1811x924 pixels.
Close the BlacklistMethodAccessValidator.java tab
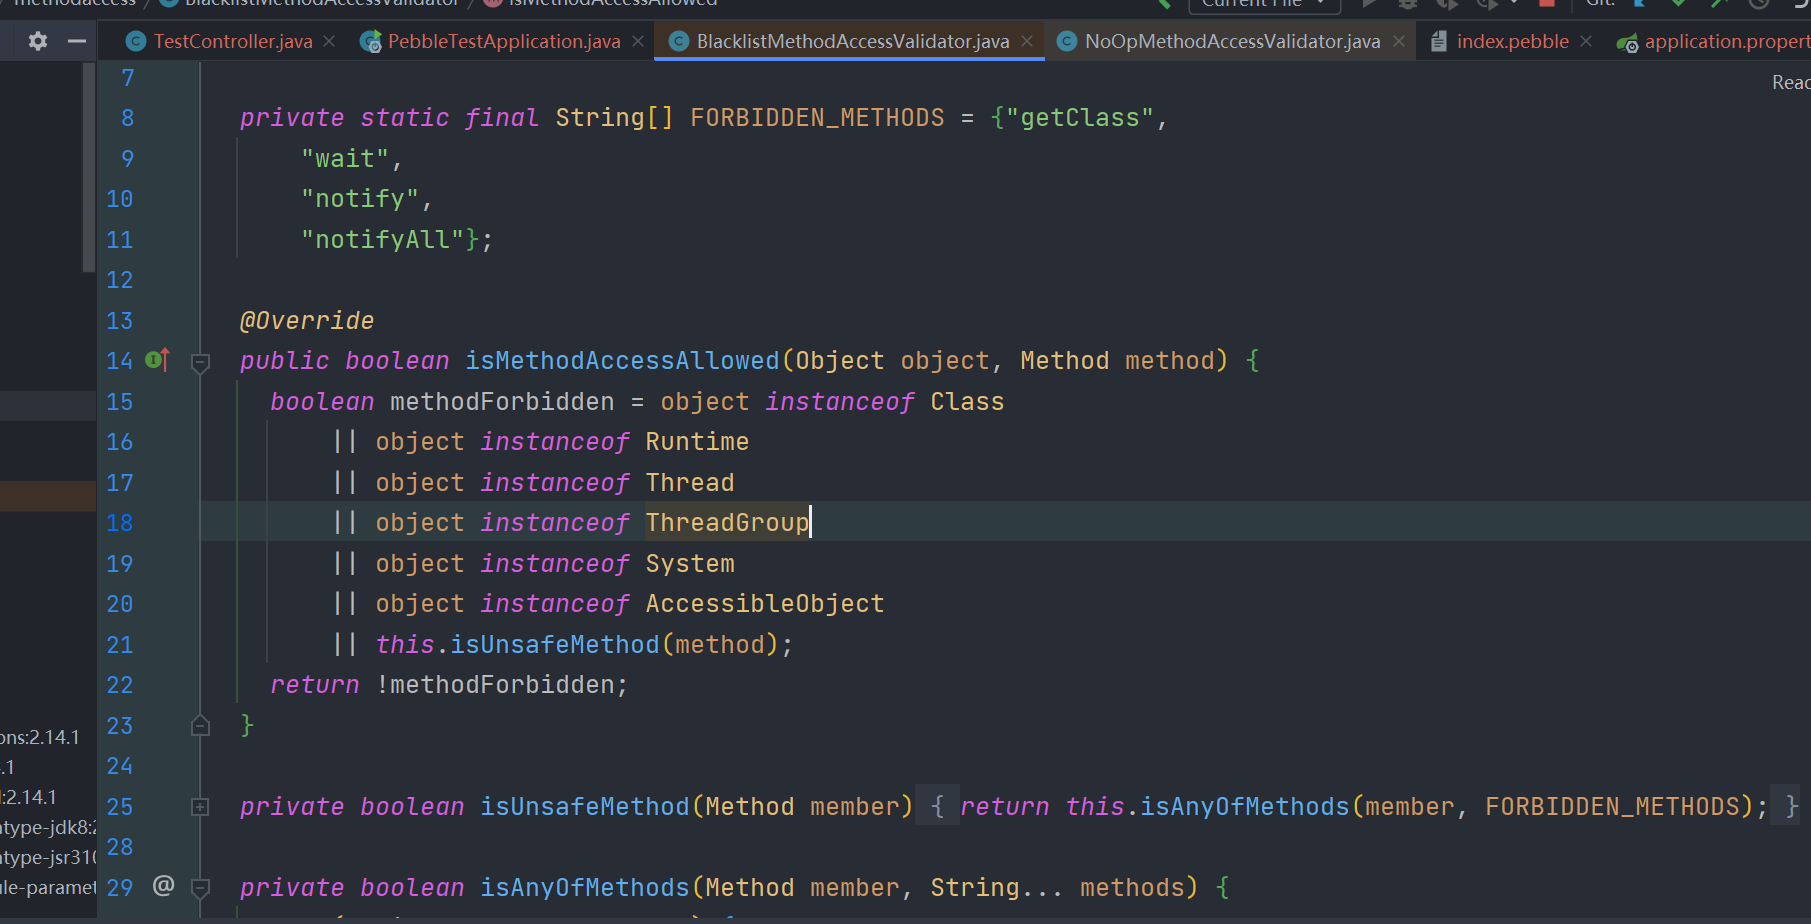click(1027, 42)
